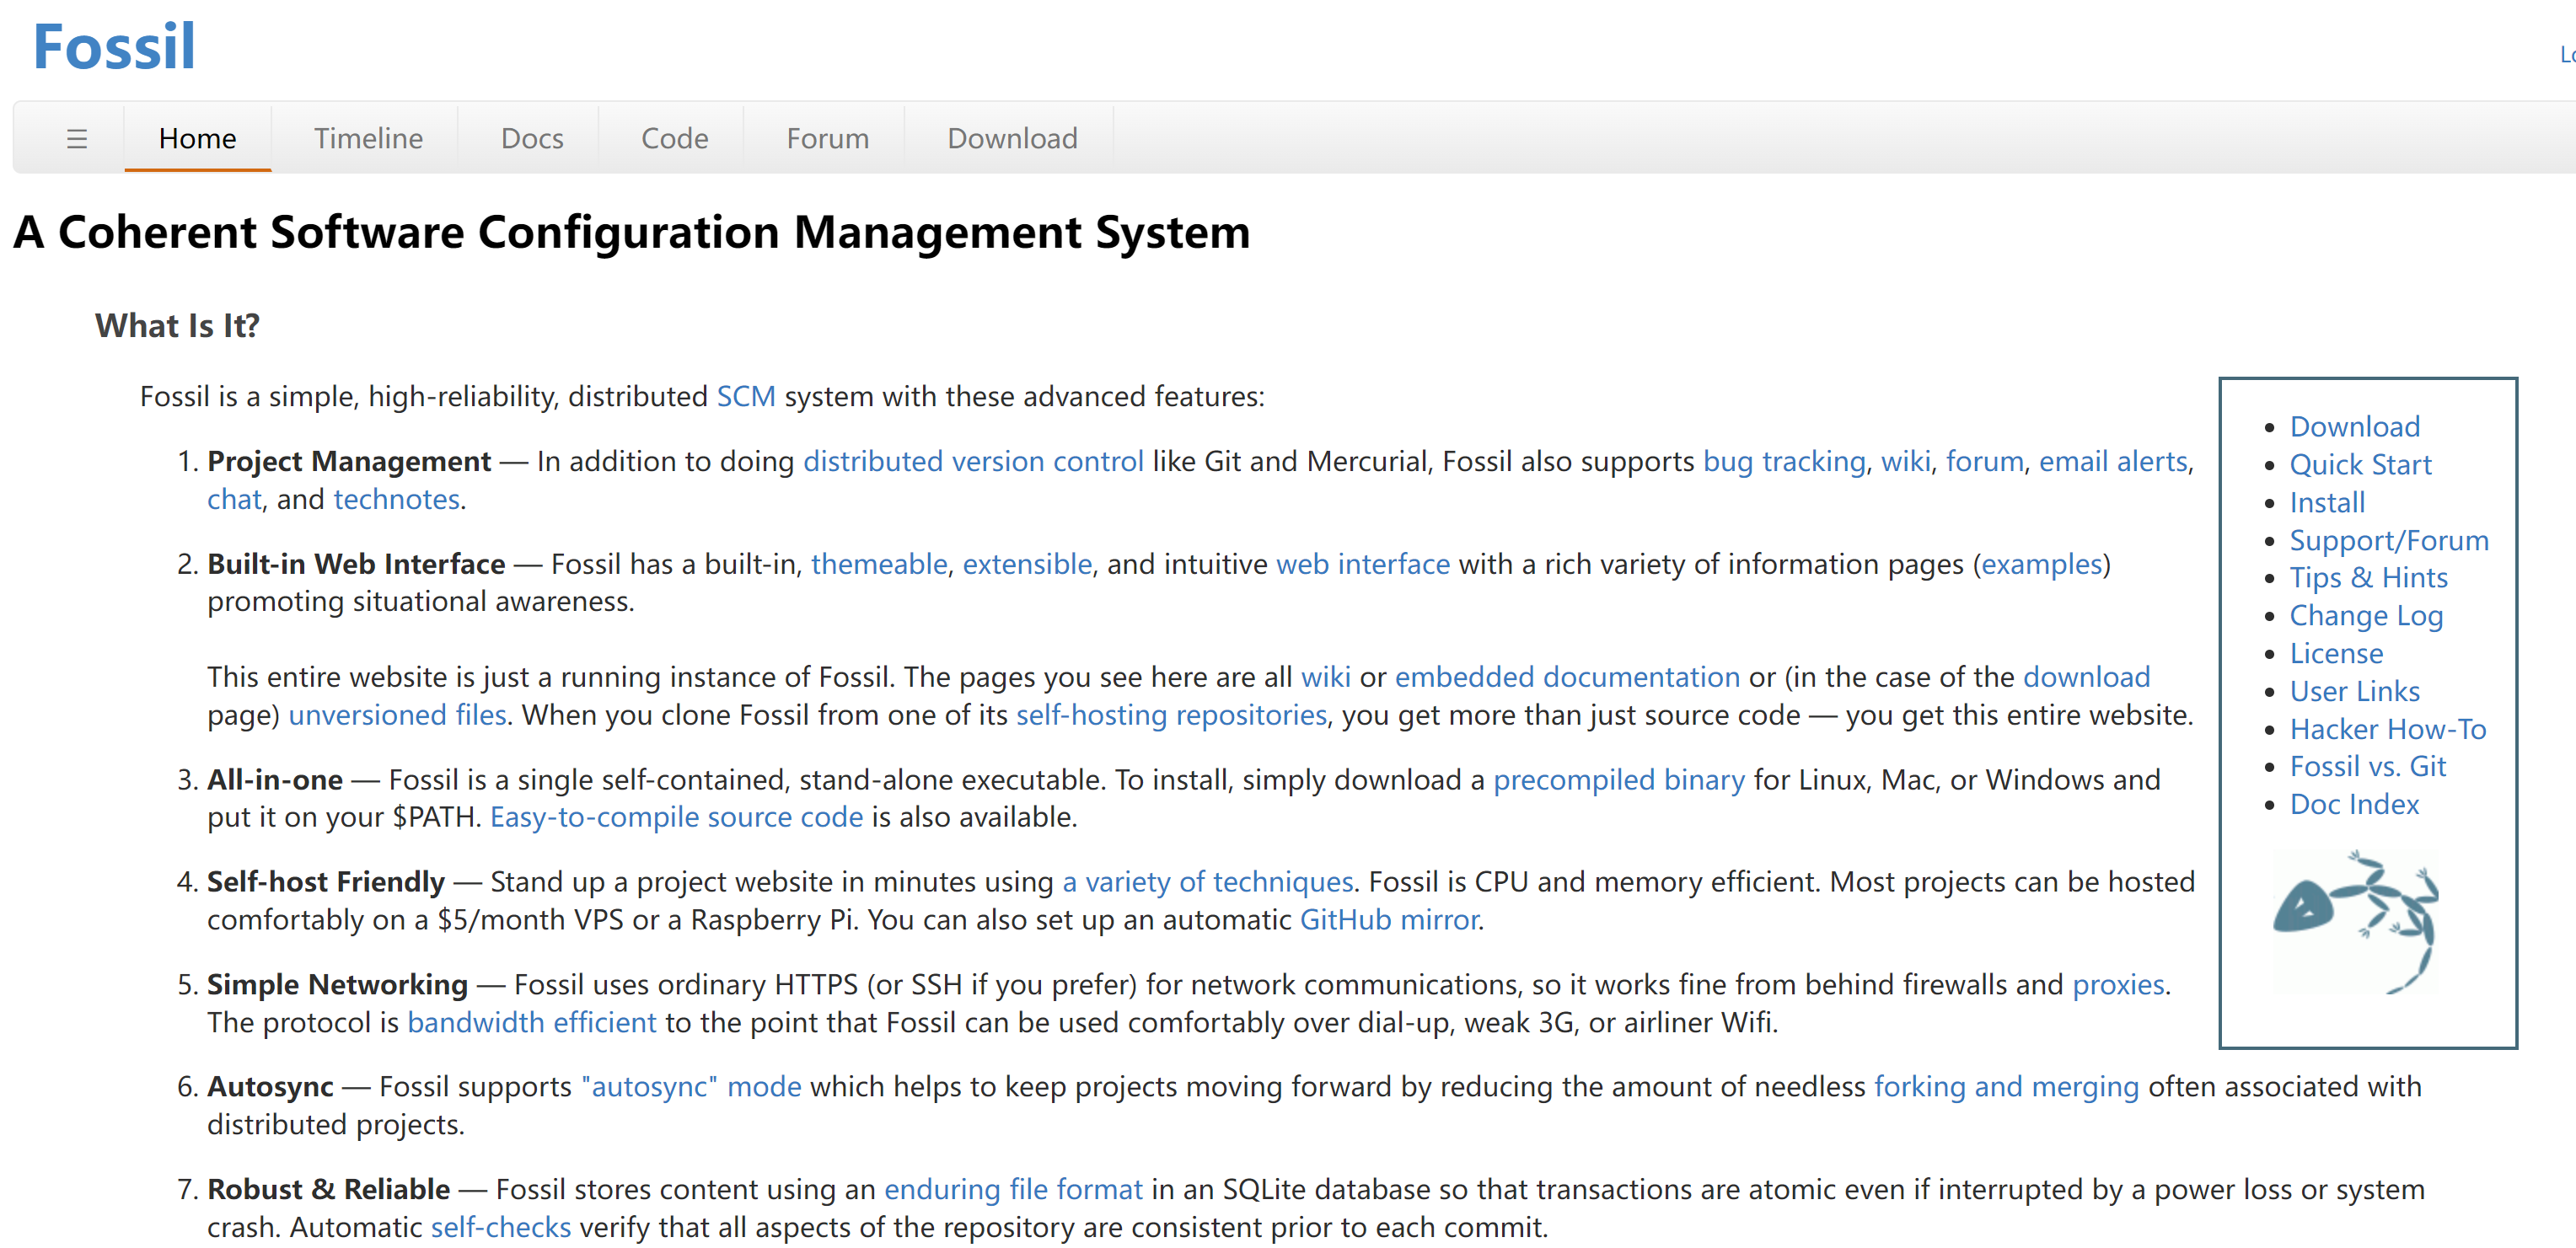Open the email alerts link
Viewport: 2576px width, 1248px height.
click(x=2113, y=461)
